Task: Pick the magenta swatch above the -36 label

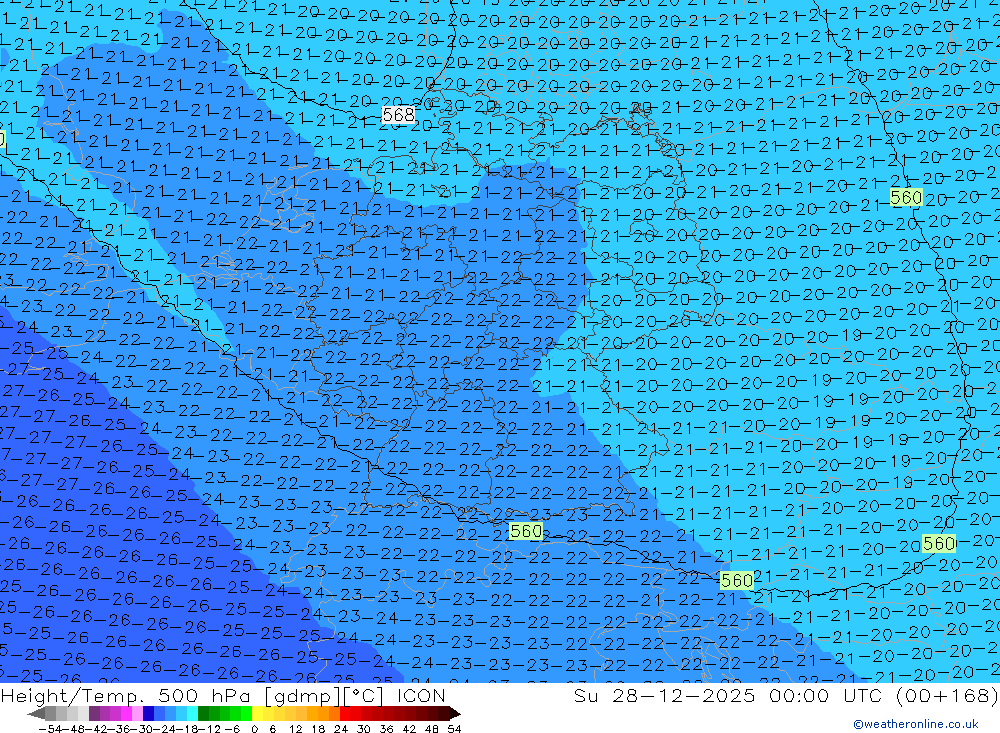Action: pyautogui.click(x=126, y=713)
